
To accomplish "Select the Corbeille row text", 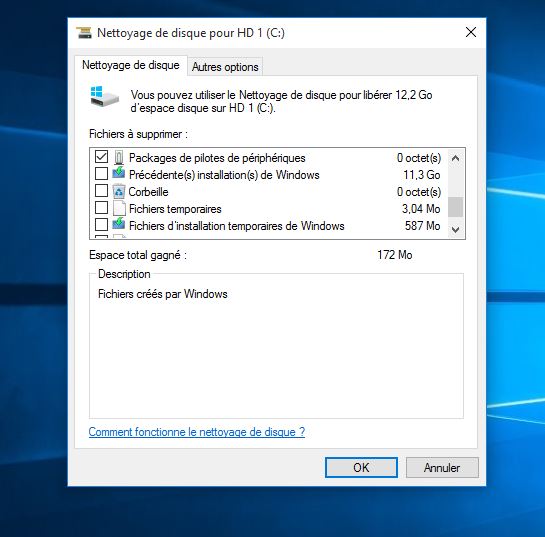I will coord(148,192).
